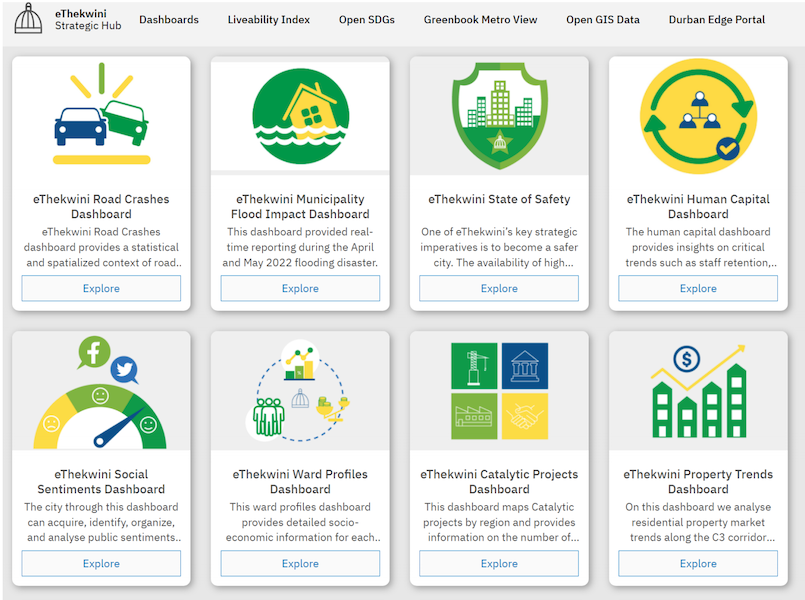This screenshot has height=600, width=805.
Task: Click description 'One of eThekwini's key strategic imperatives'
Action: pos(499,247)
